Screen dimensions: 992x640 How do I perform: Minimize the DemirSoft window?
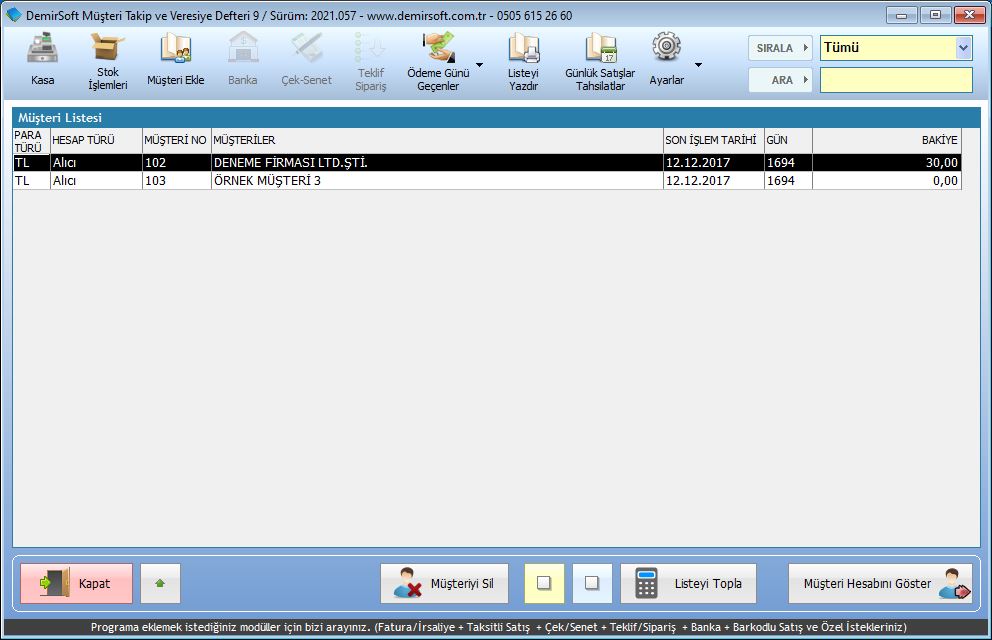point(901,15)
